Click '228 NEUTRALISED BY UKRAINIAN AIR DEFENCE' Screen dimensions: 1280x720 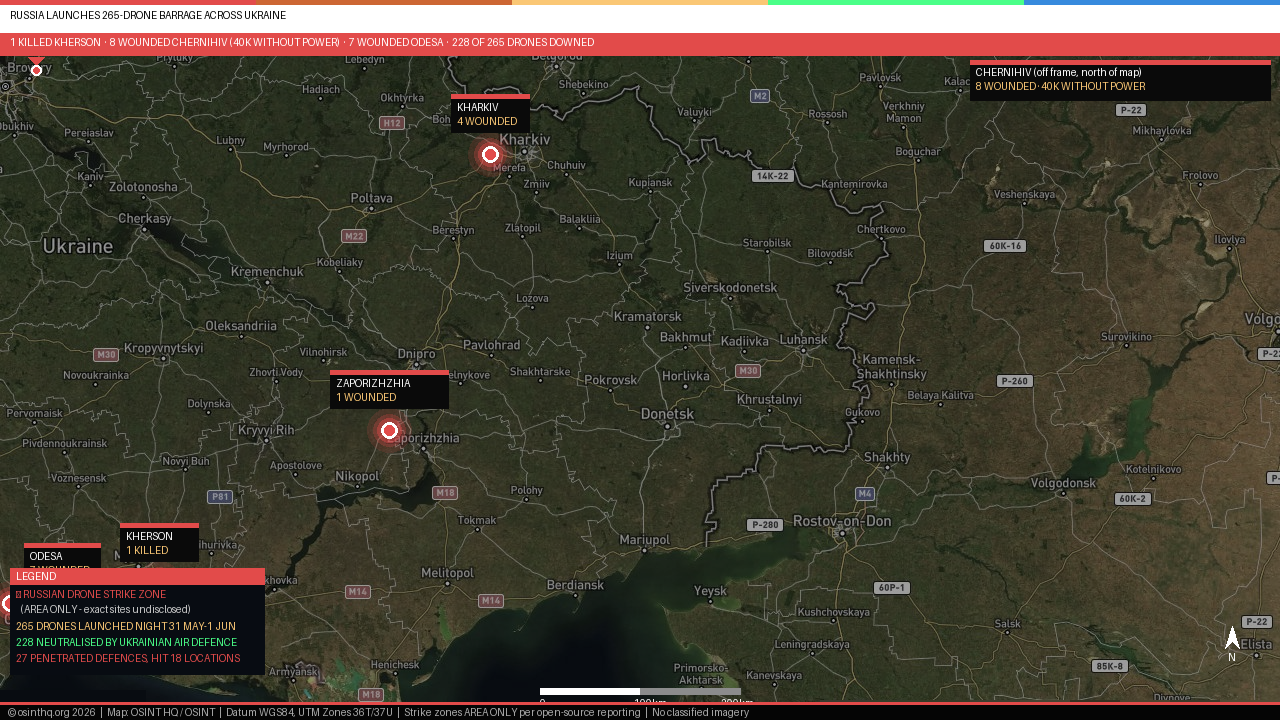[x=126, y=642]
